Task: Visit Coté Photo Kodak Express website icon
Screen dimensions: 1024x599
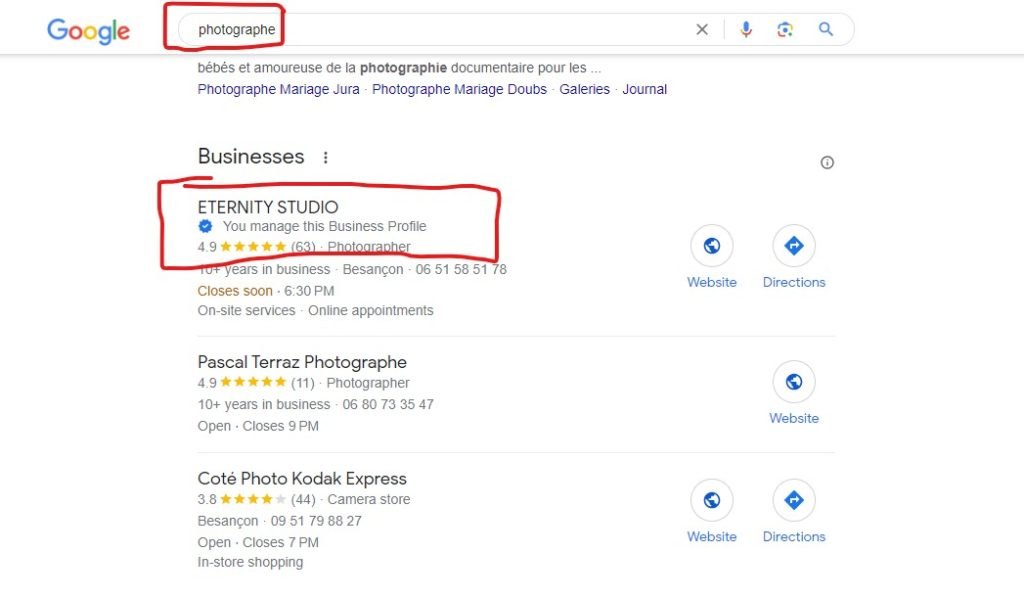Action: coord(712,500)
